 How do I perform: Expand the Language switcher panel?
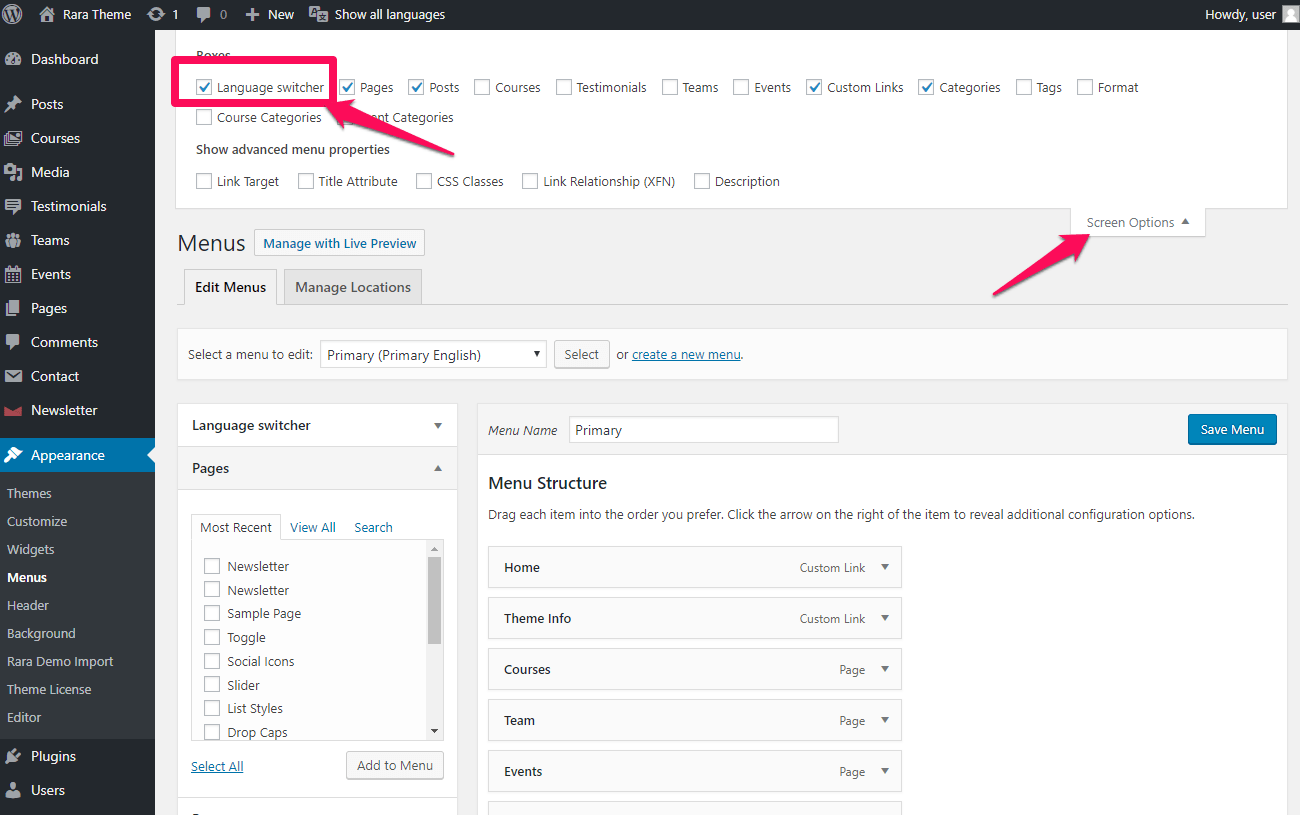tap(437, 425)
